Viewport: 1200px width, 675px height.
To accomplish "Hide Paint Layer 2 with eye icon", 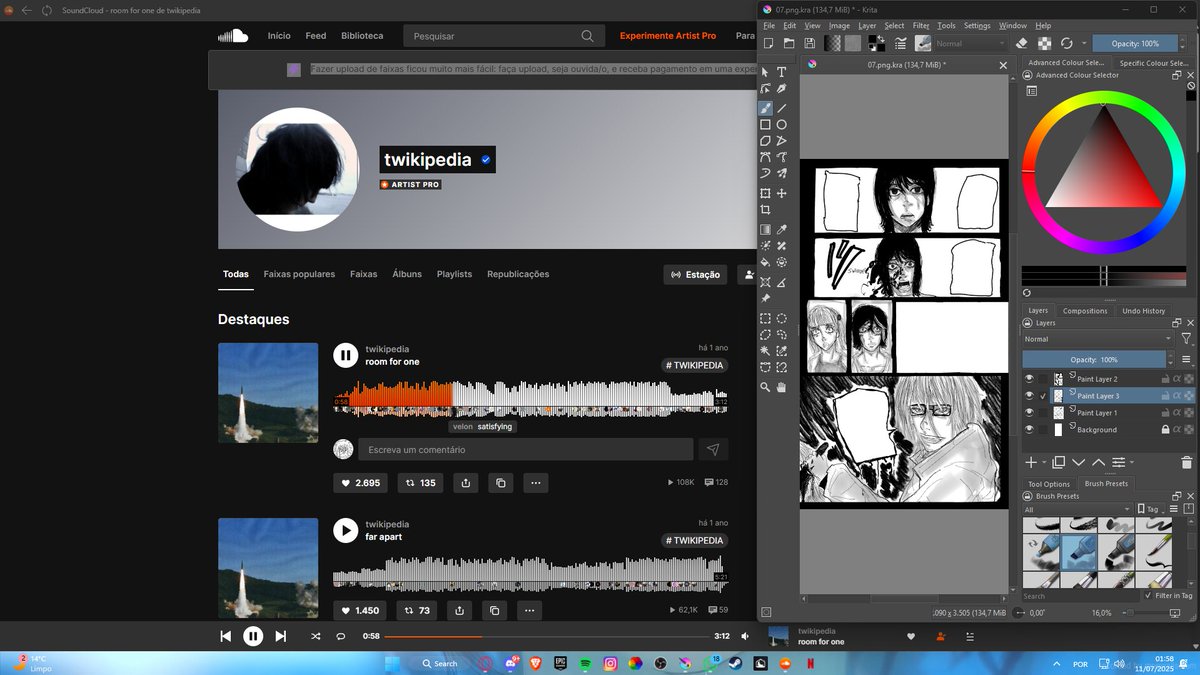I will pos(1029,379).
